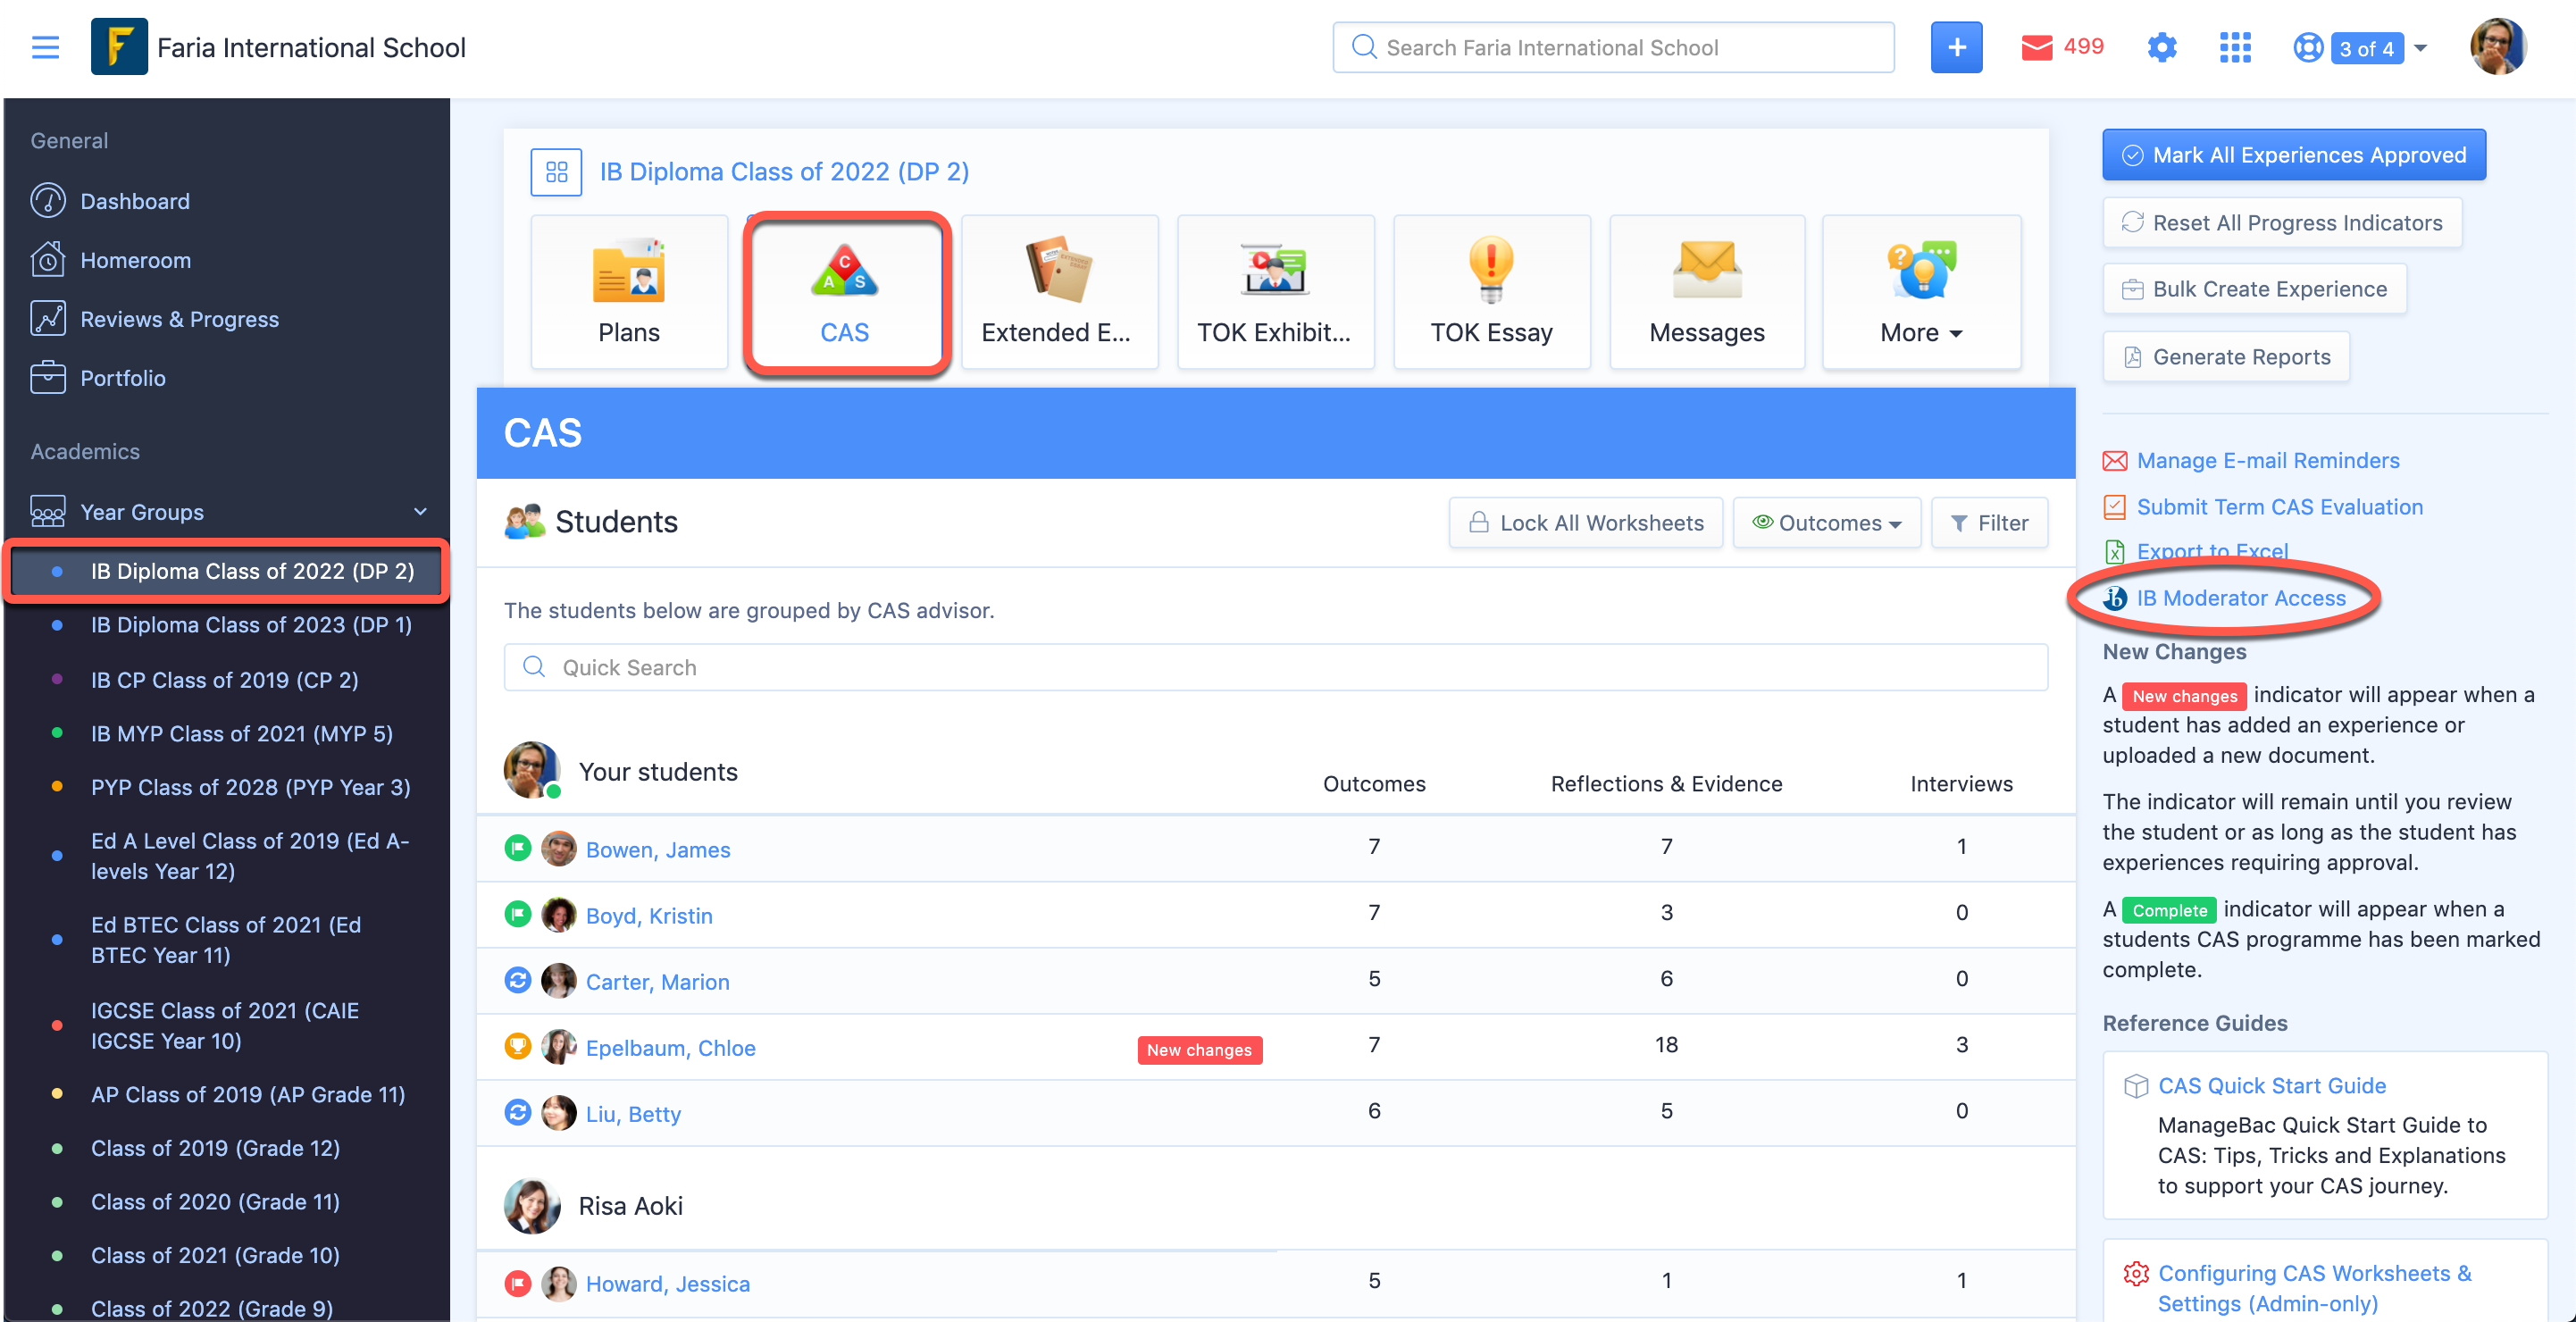Select Class of 2020 (Grade 11)
The height and width of the screenshot is (1322, 2576).
pyautogui.click(x=215, y=1202)
